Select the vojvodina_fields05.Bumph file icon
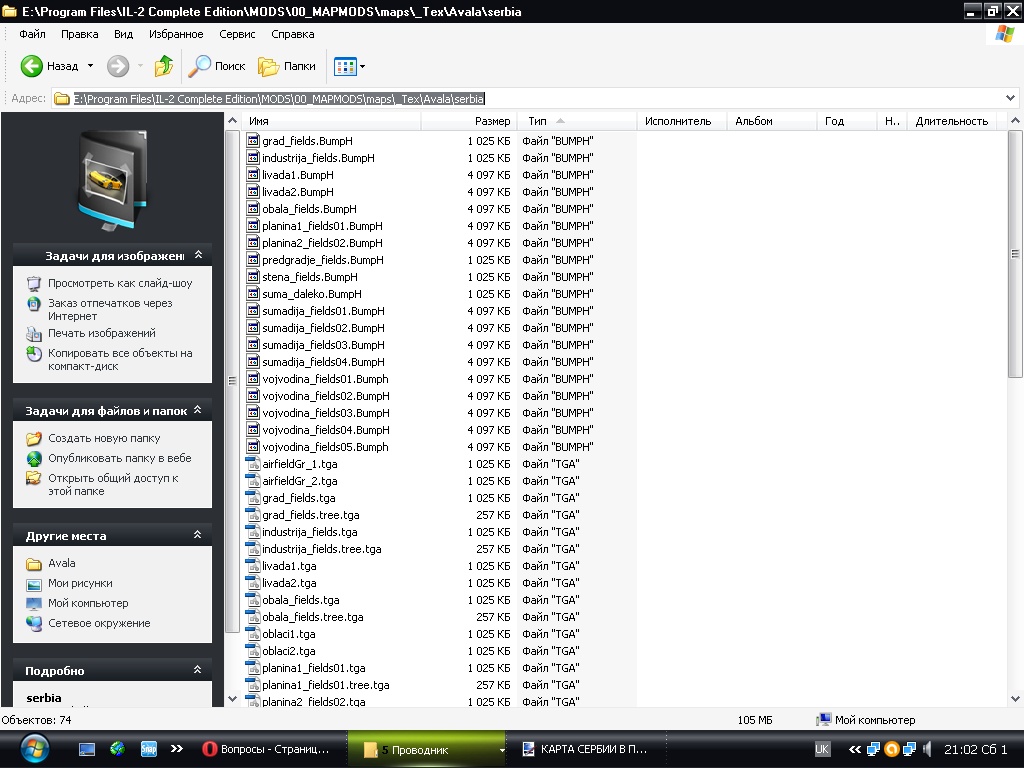The height and width of the screenshot is (768, 1024). [x=253, y=447]
